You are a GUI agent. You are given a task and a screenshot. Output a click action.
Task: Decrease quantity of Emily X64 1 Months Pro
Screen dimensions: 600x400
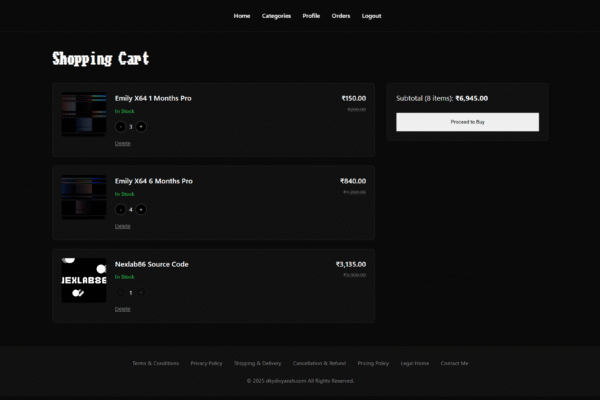(x=120, y=127)
